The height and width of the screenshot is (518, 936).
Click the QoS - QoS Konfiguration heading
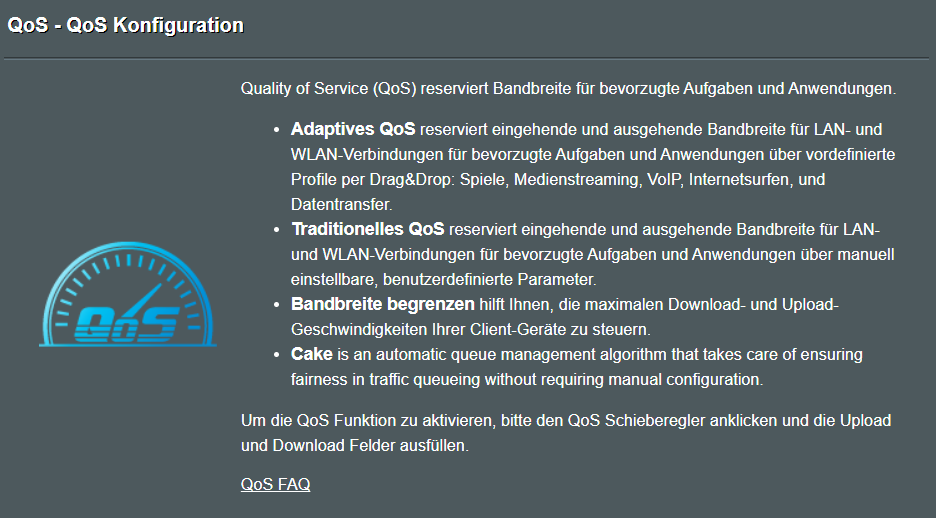coord(125,25)
